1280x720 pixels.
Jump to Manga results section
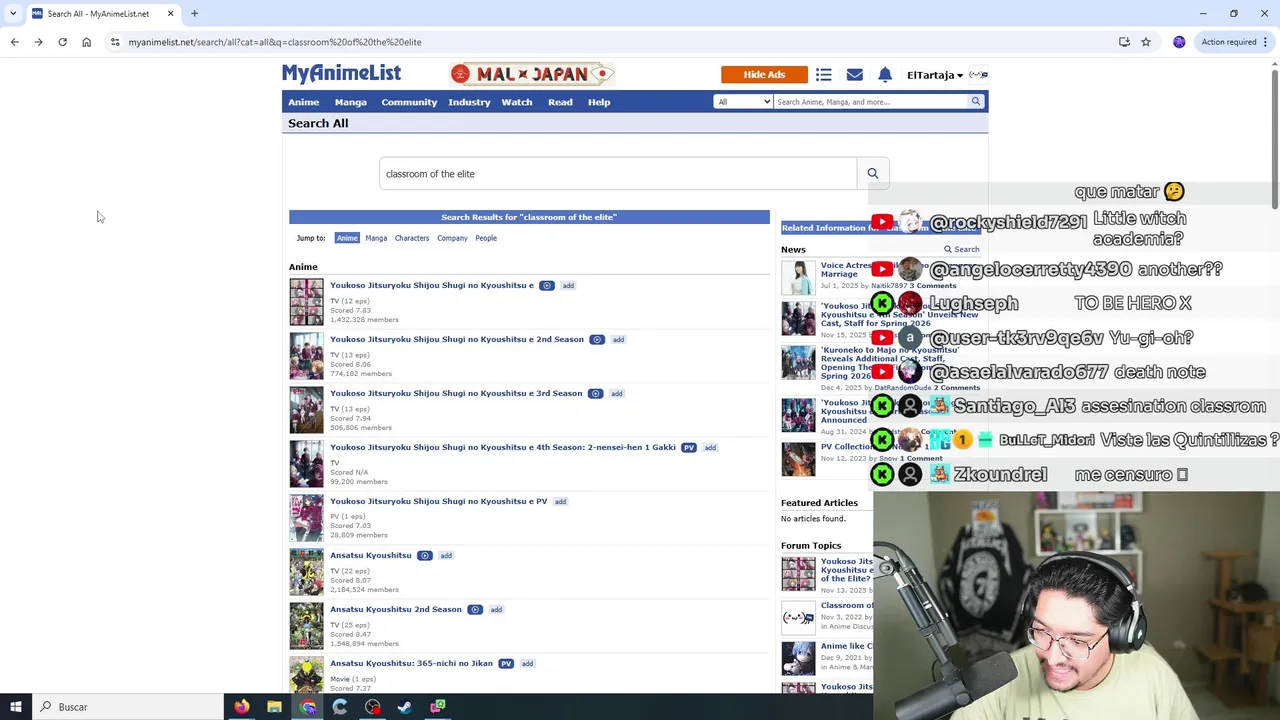coord(376,238)
